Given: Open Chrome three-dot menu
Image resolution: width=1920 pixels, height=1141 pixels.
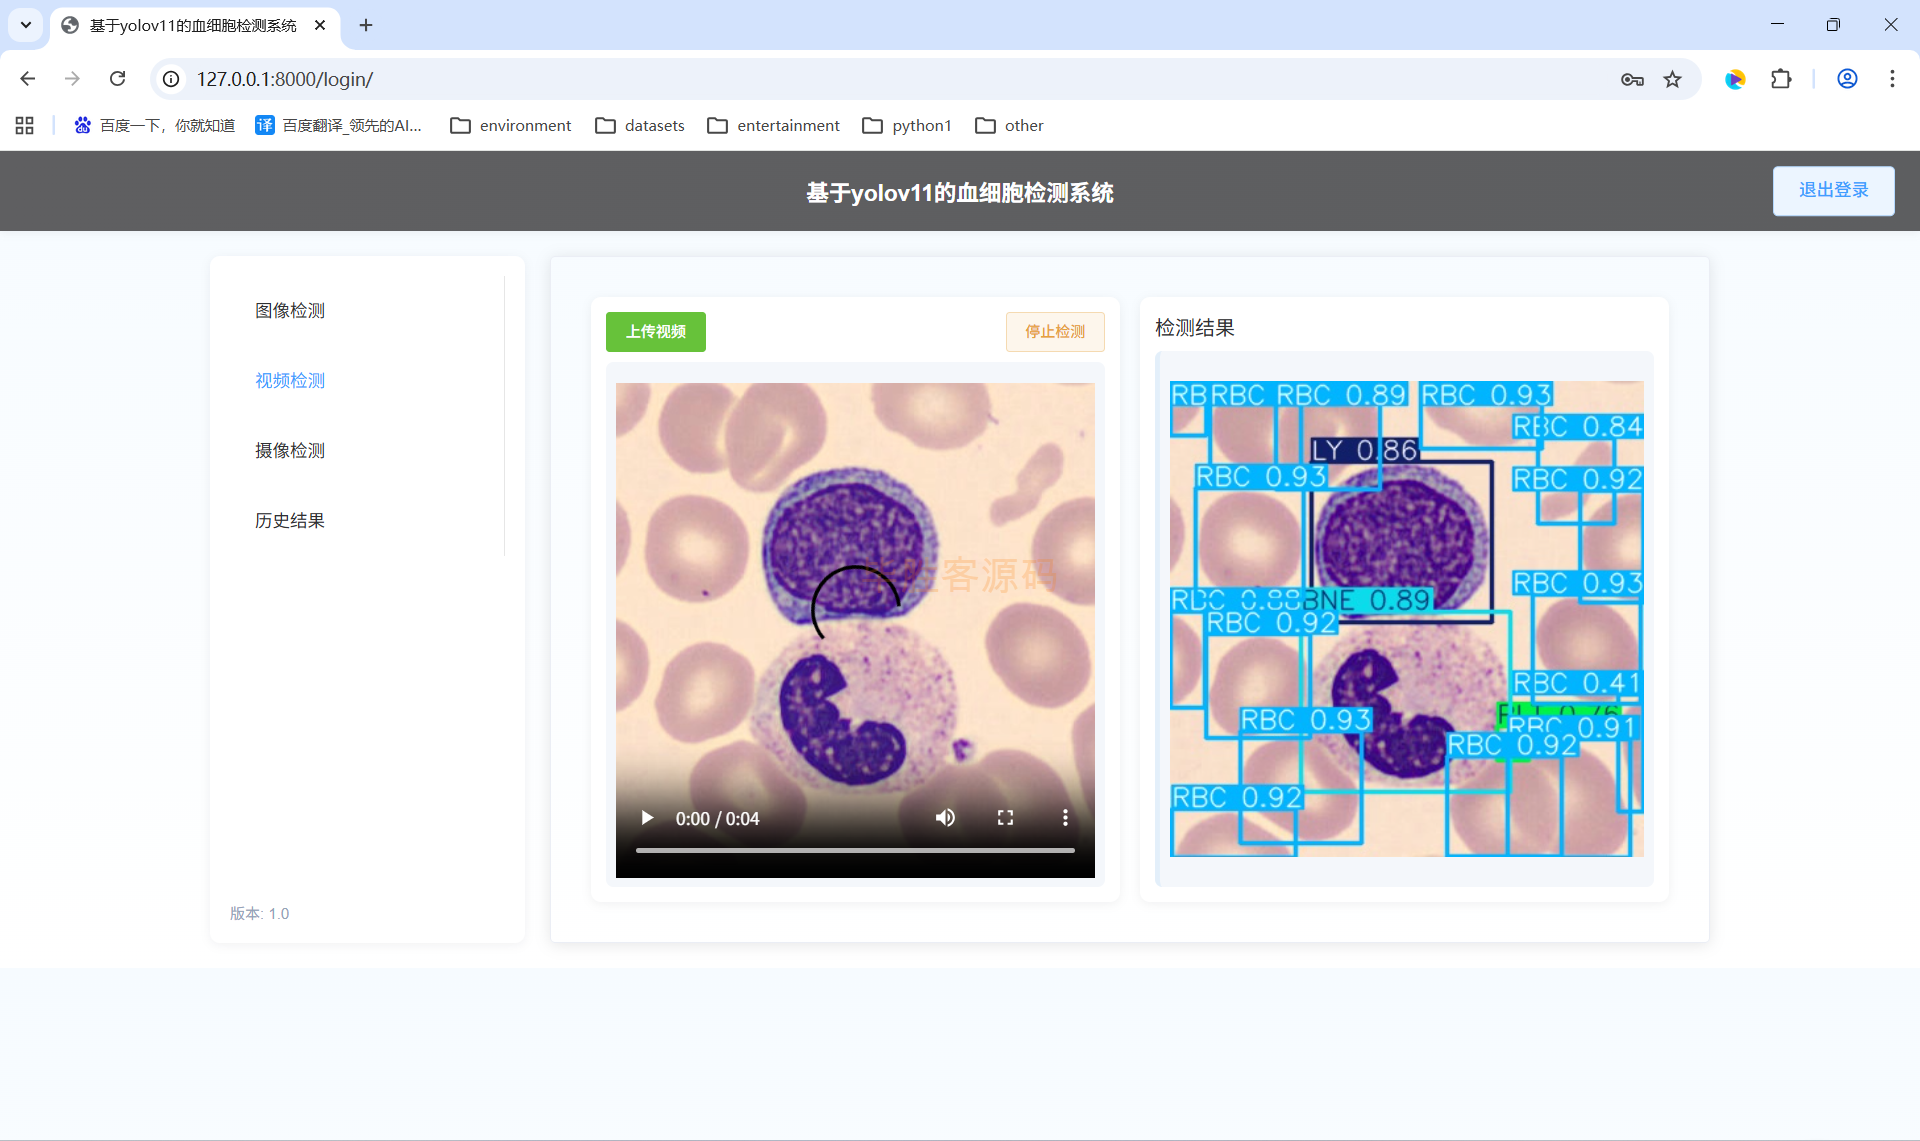Looking at the screenshot, I should pos(1892,79).
